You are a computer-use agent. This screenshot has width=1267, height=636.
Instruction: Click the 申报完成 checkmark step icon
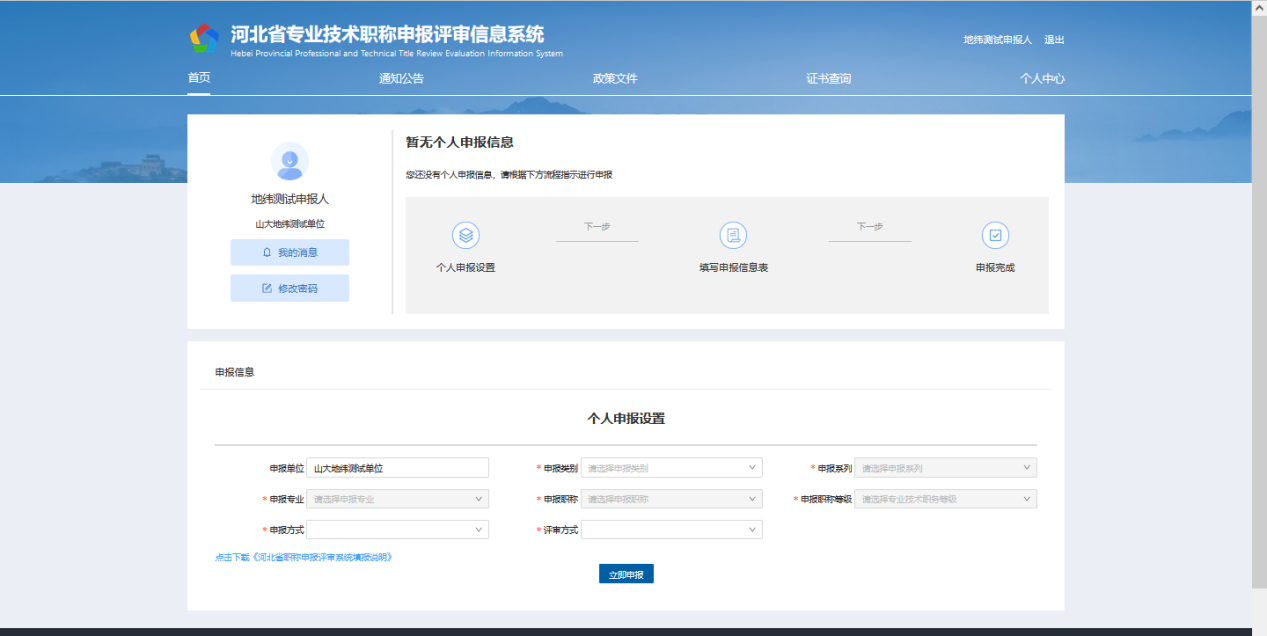tap(995, 236)
